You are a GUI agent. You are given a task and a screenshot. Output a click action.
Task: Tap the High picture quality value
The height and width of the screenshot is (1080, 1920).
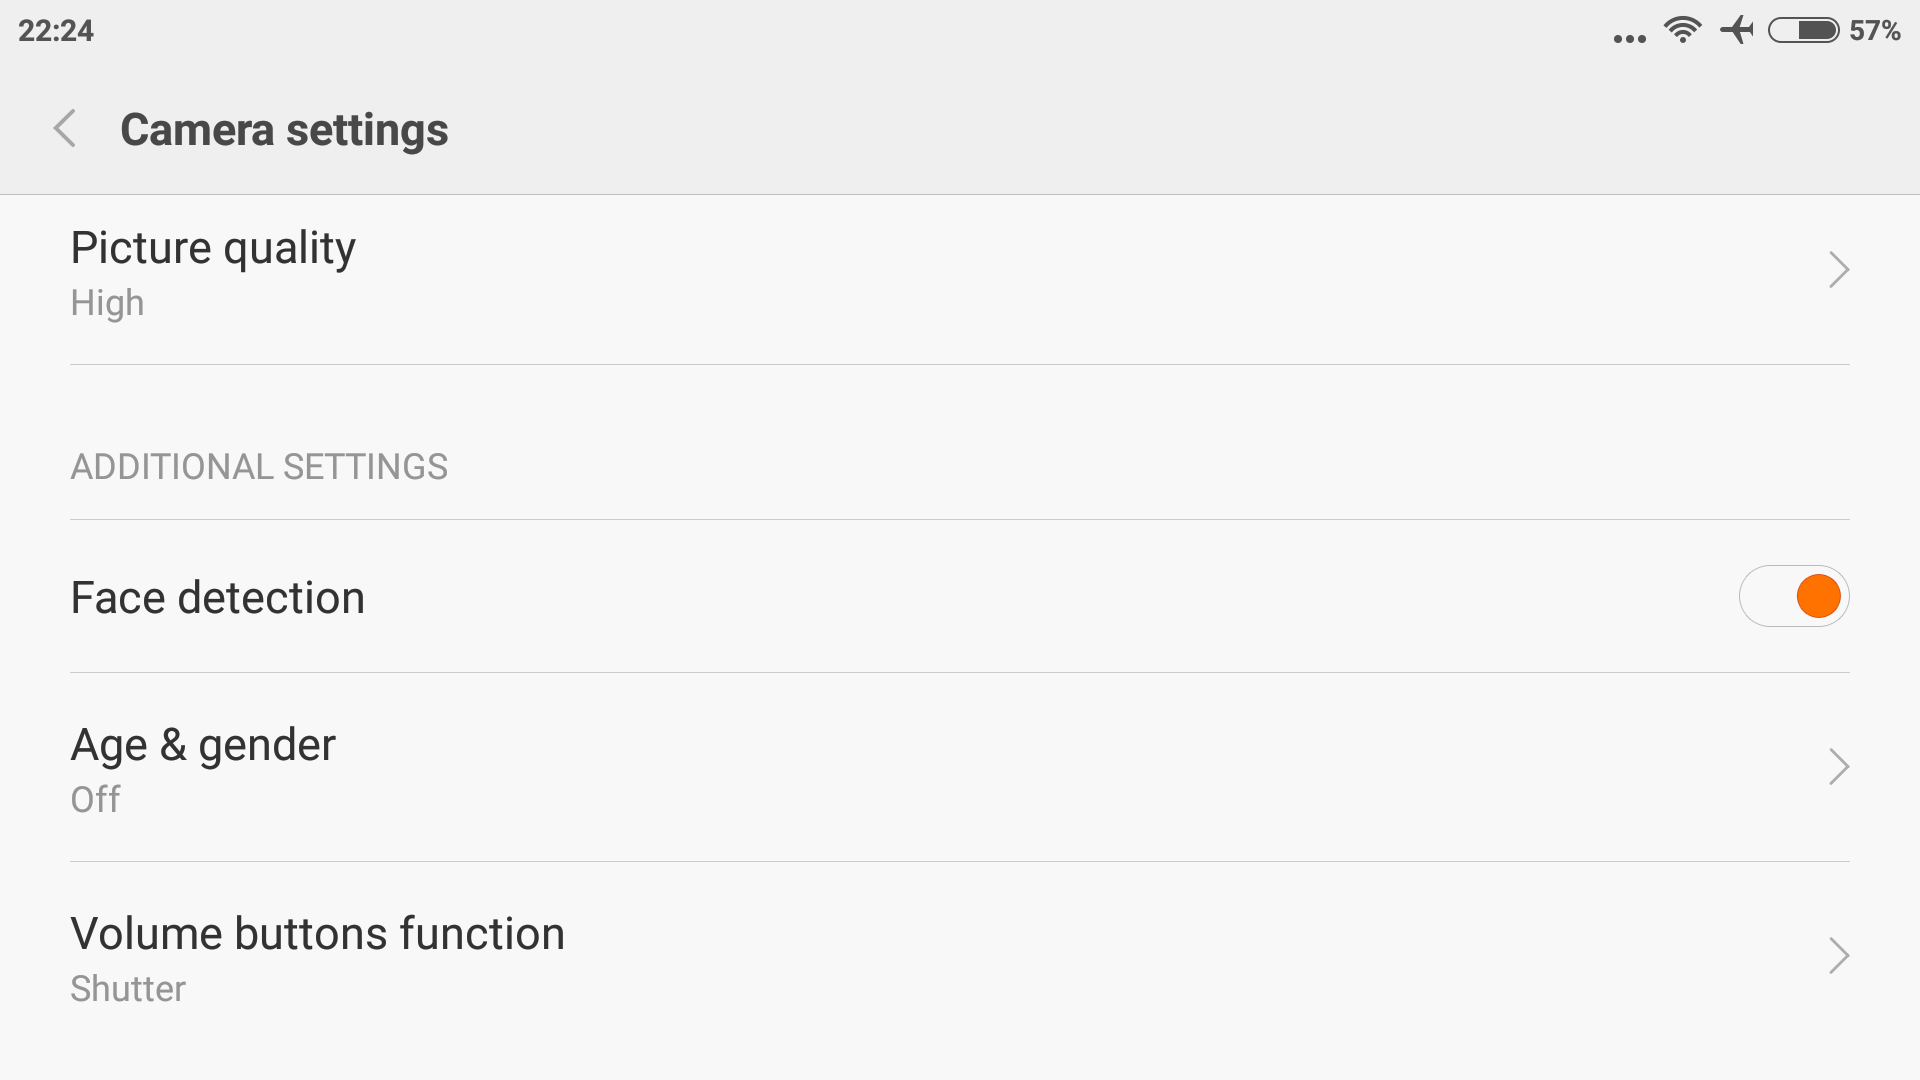click(x=107, y=303)
